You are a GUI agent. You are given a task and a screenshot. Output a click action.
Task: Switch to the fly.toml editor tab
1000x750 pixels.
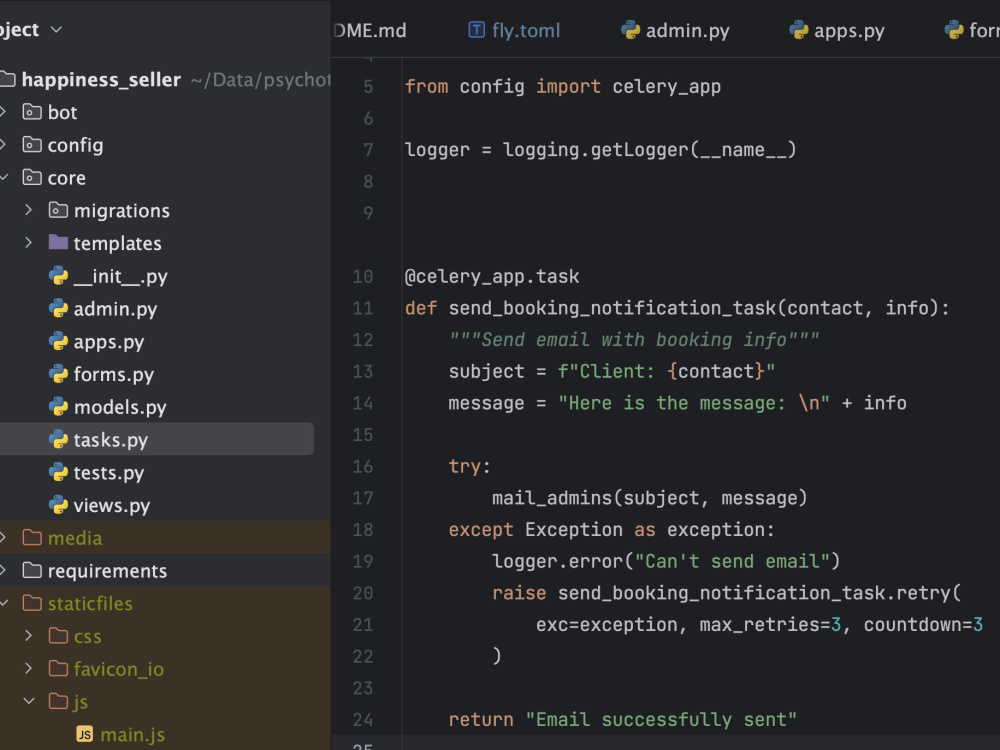tap(514, 30)
